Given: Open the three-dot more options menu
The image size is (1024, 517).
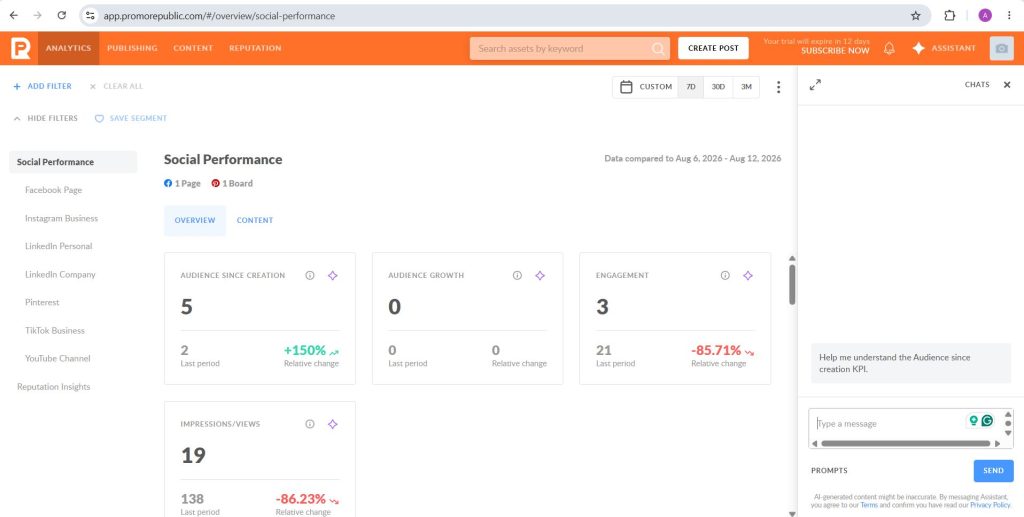Looking at the screenshot, I should pos(778,87).
